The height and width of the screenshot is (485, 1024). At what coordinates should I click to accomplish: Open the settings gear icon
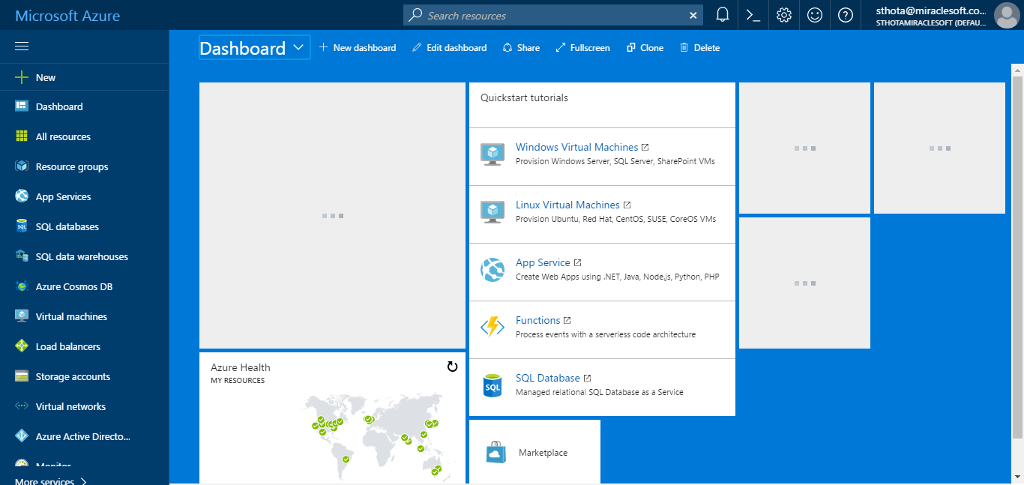coord(784,15)
